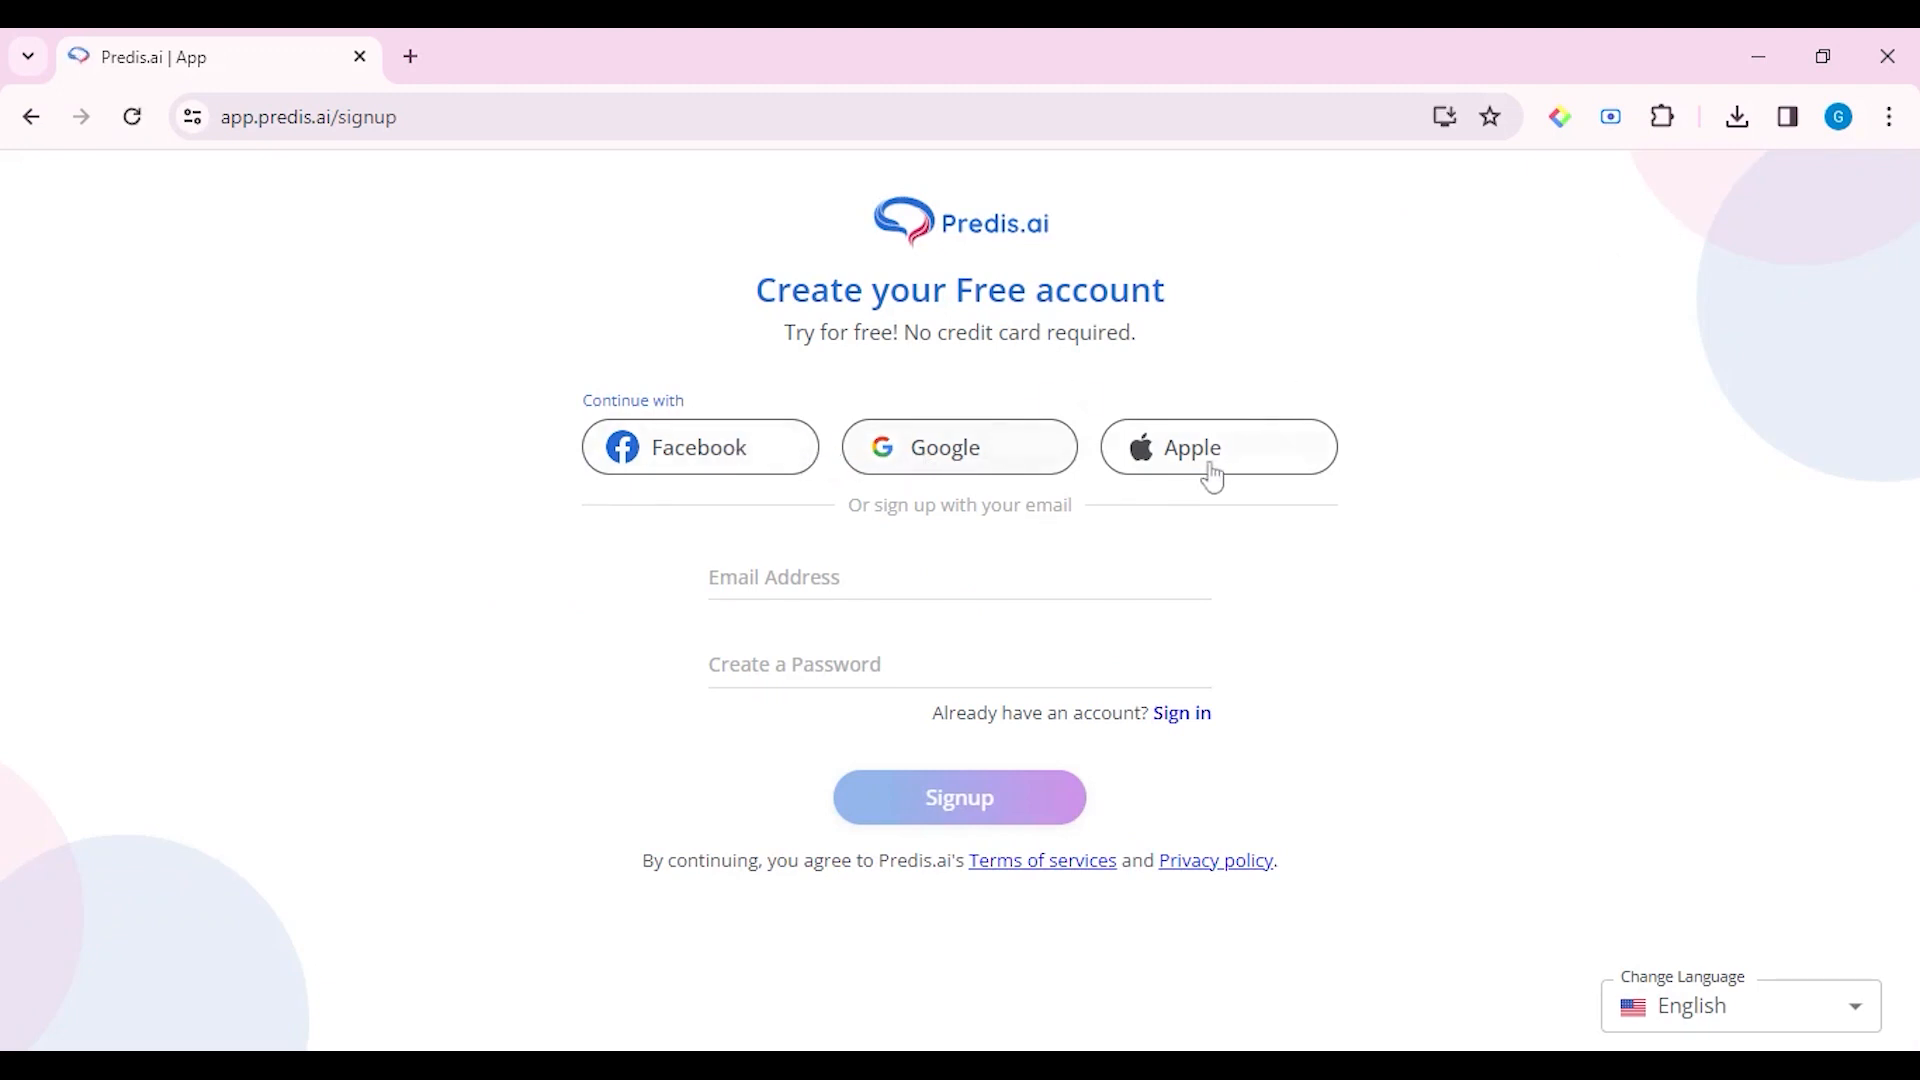1920x1080 pixels.
Task: Click the Create a Password field
Action: [959, 663]
